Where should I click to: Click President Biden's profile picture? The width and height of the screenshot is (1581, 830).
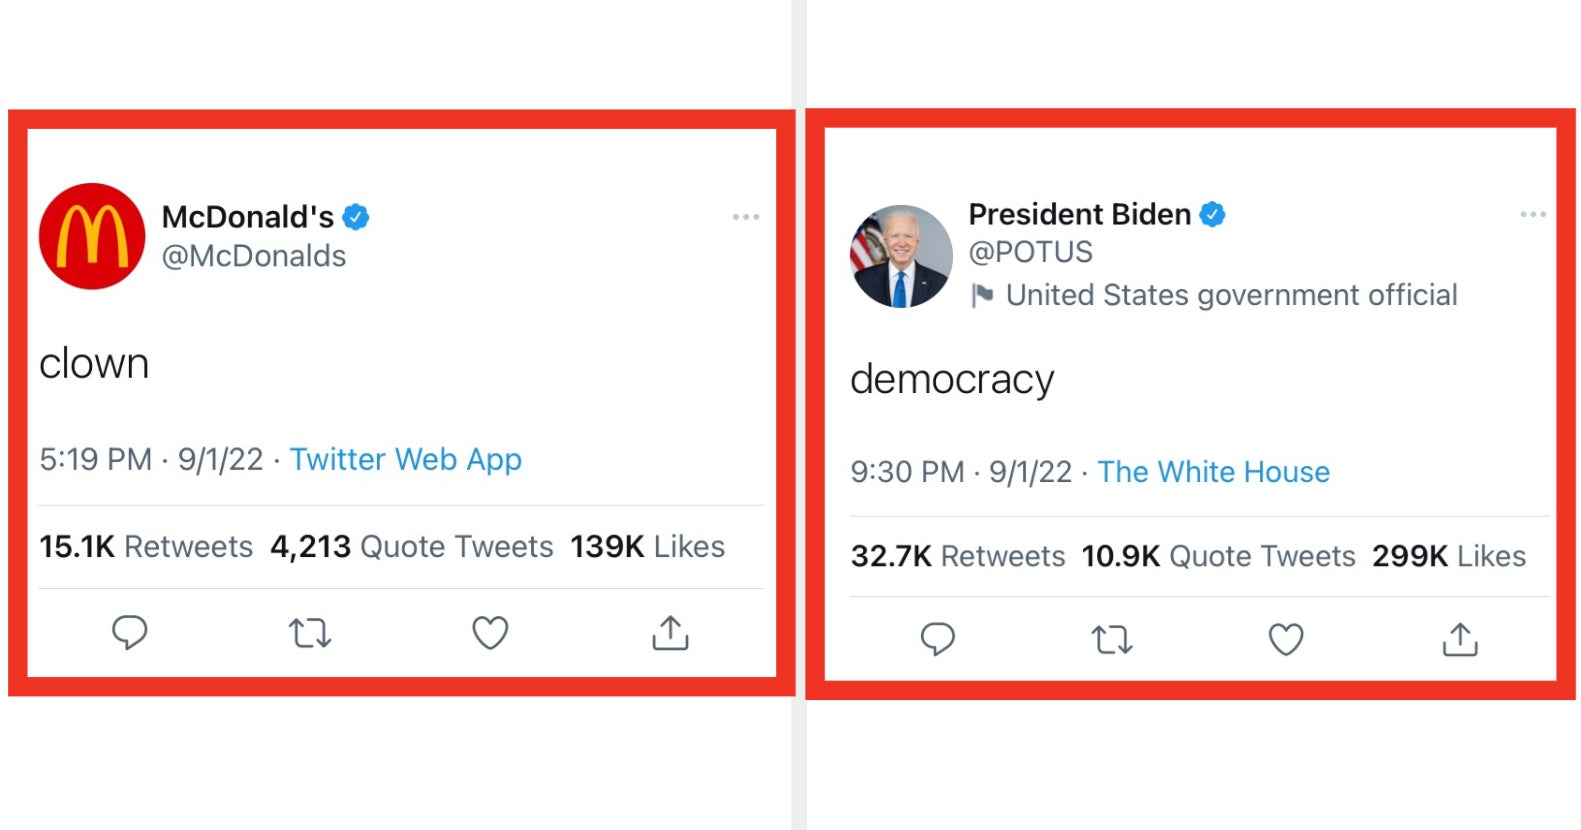[900, 254]
